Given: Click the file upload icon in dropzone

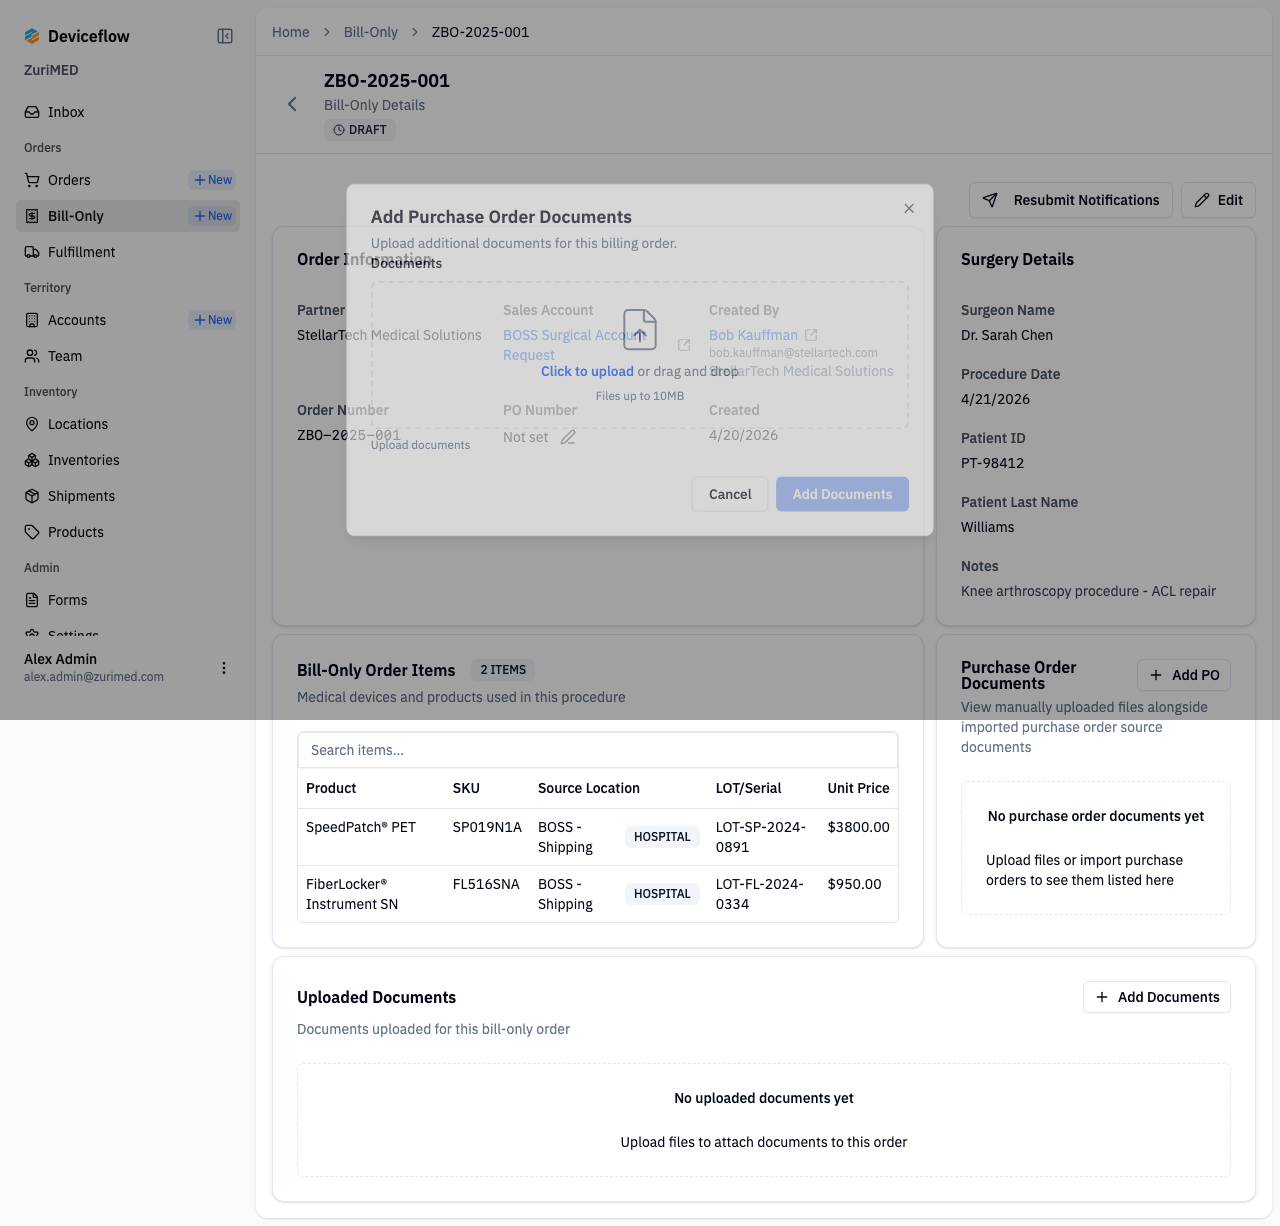Looking at the screenshot, I should click(x=640, y=330).
